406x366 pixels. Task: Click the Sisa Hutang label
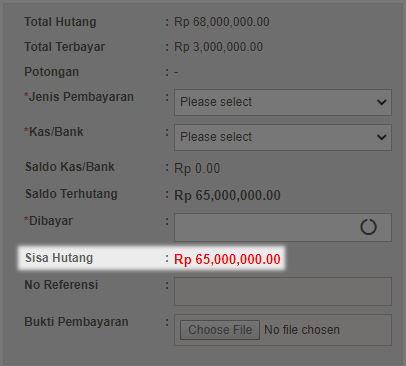point(59,258)
